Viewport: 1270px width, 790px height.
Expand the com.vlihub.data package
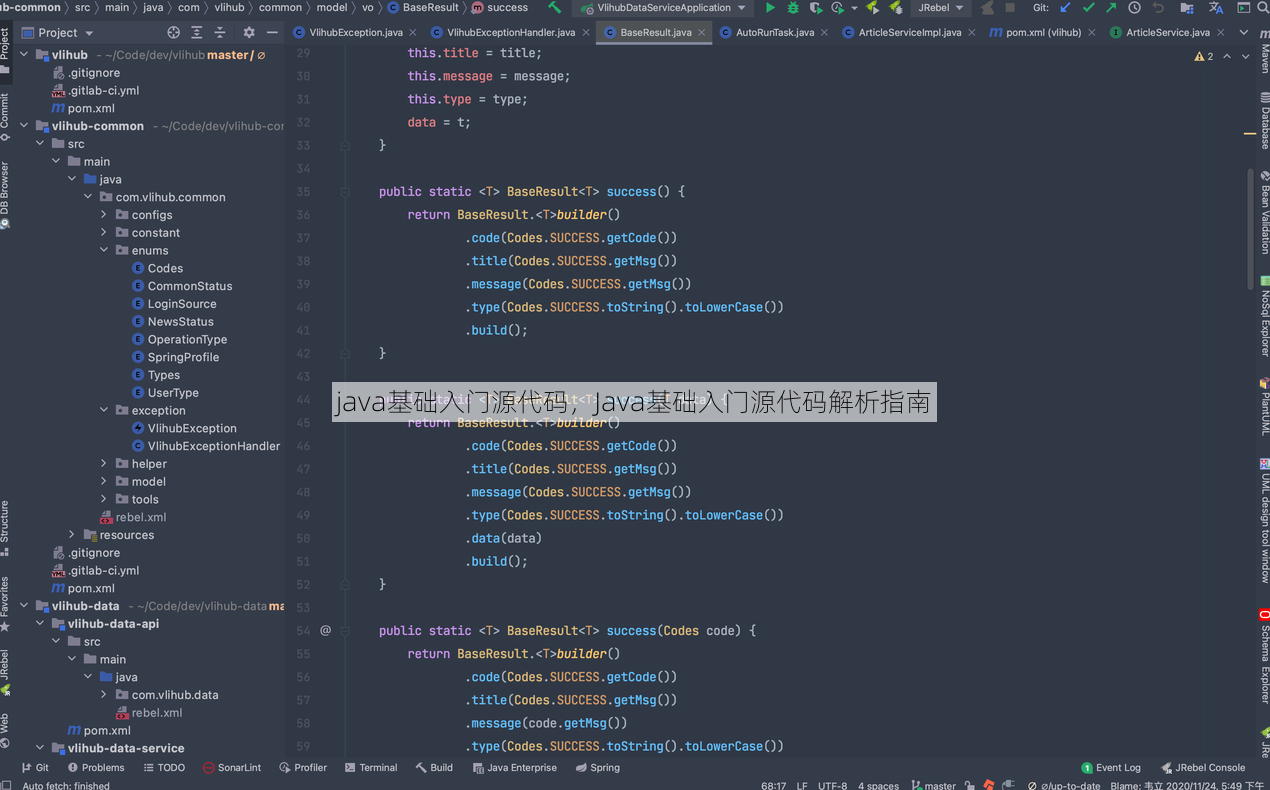(x=104, y=695)
